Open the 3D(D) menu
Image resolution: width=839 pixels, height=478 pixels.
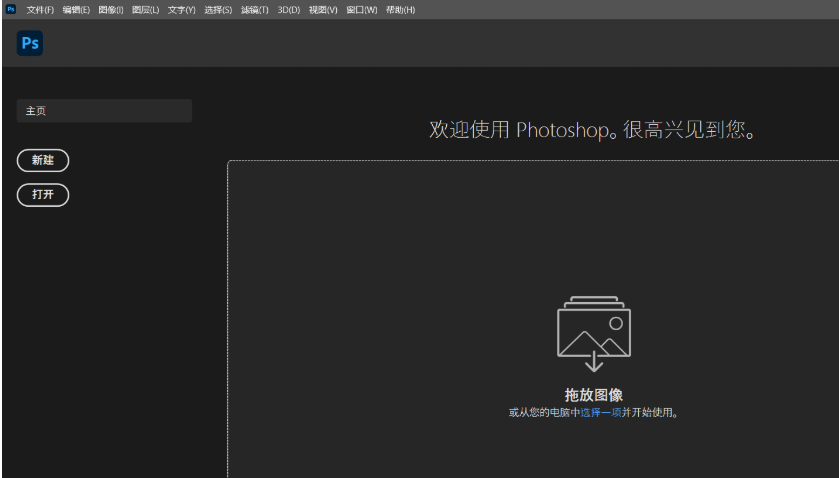pos(288,10)
